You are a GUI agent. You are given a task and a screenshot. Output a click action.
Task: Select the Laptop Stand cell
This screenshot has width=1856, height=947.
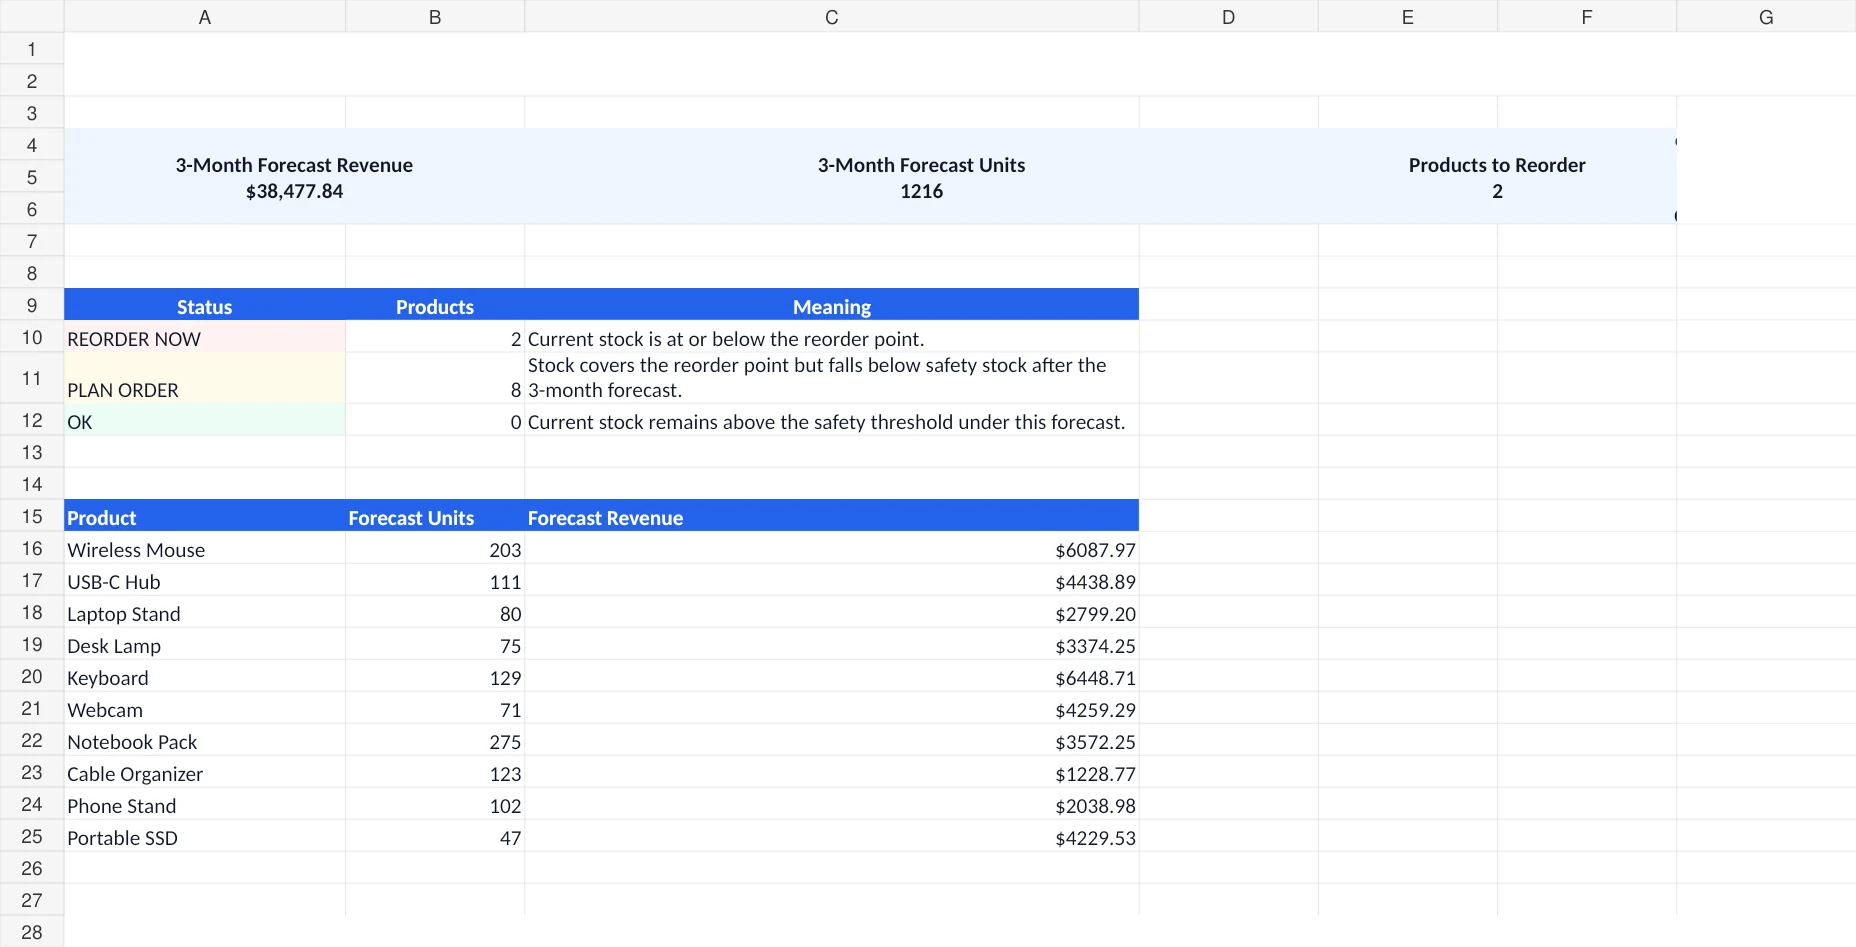(x=204, y=612)
